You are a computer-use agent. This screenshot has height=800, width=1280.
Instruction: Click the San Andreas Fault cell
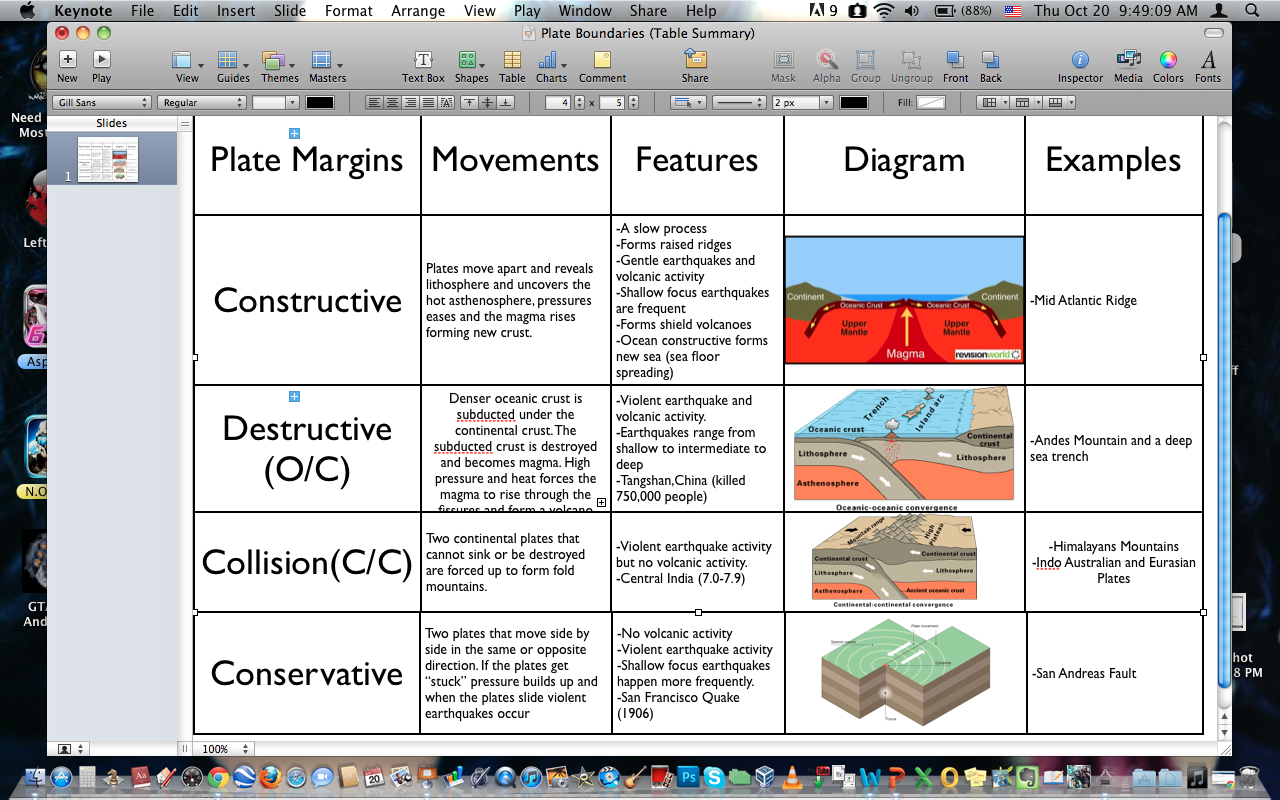tap(1114, 673)
